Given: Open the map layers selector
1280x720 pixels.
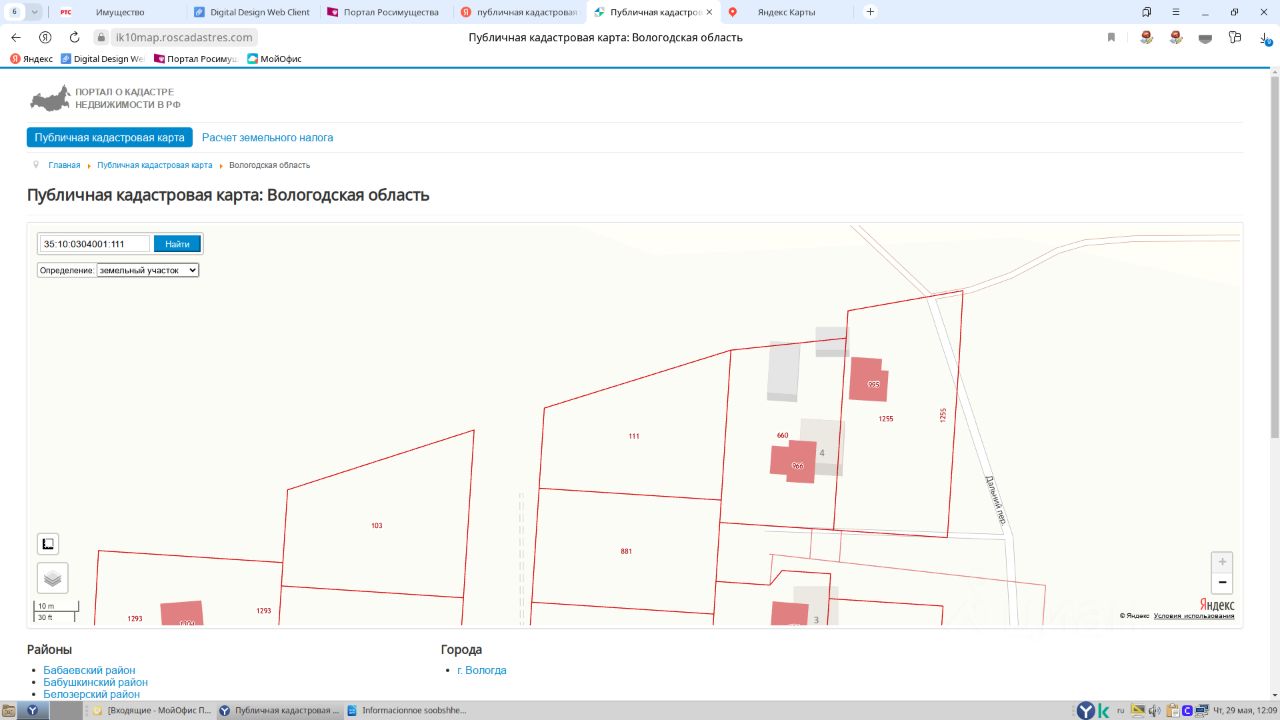Looking at the screenshot, I should click(x=53, y=577).
